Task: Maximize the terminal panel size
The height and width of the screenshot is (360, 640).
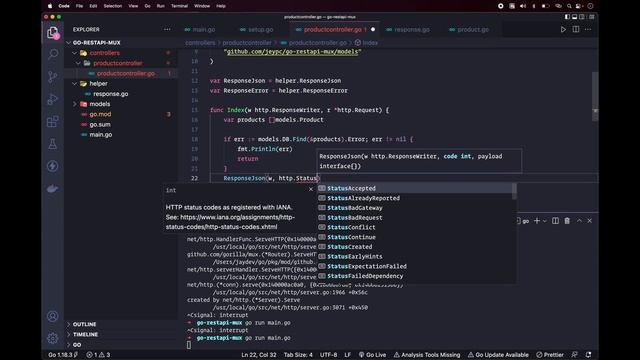Action: pos(579,221)
